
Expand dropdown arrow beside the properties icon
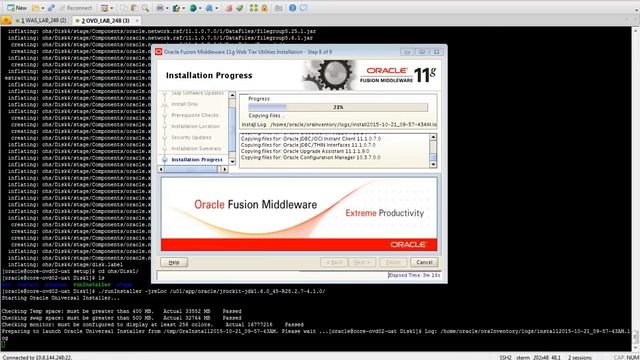click(x=111, y=8)
